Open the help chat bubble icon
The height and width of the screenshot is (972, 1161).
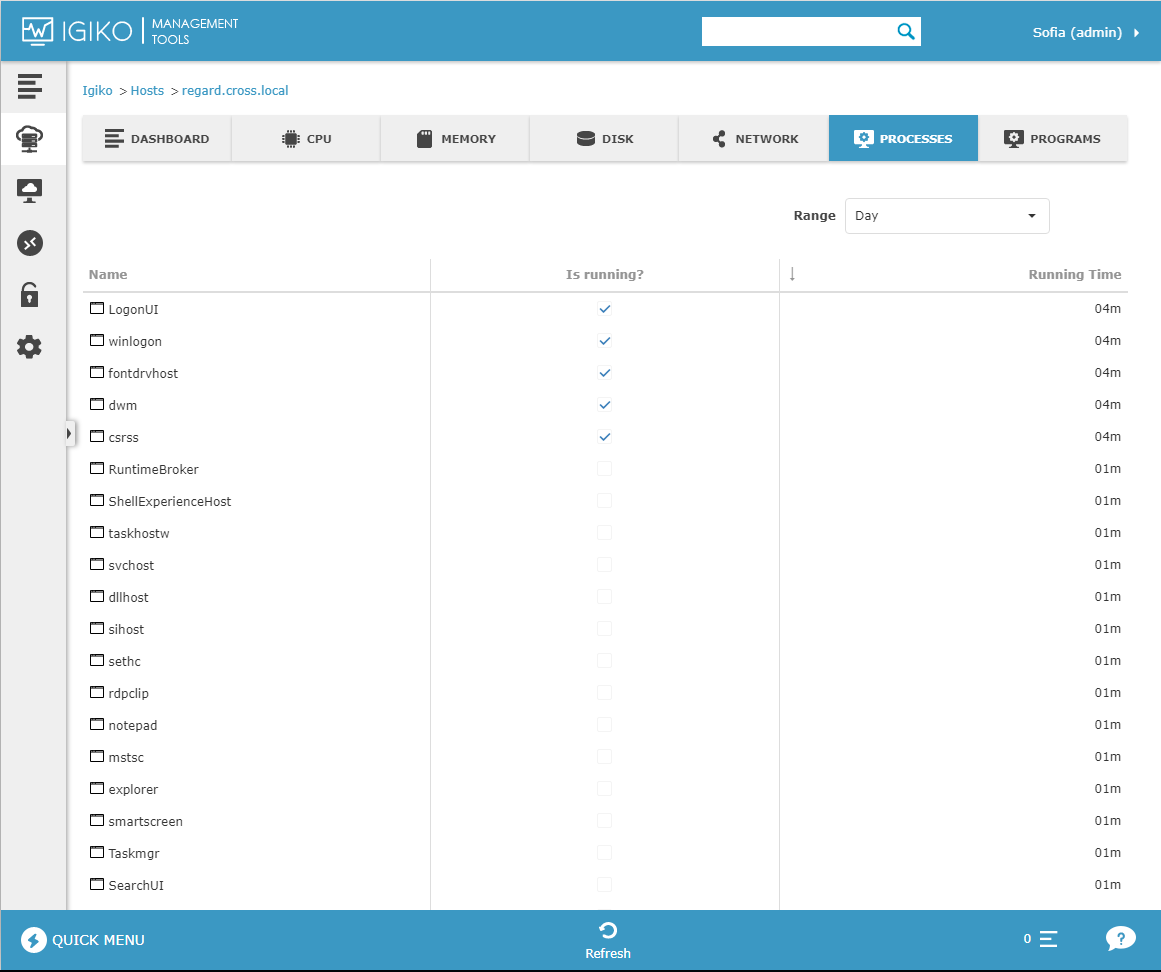1120,939
